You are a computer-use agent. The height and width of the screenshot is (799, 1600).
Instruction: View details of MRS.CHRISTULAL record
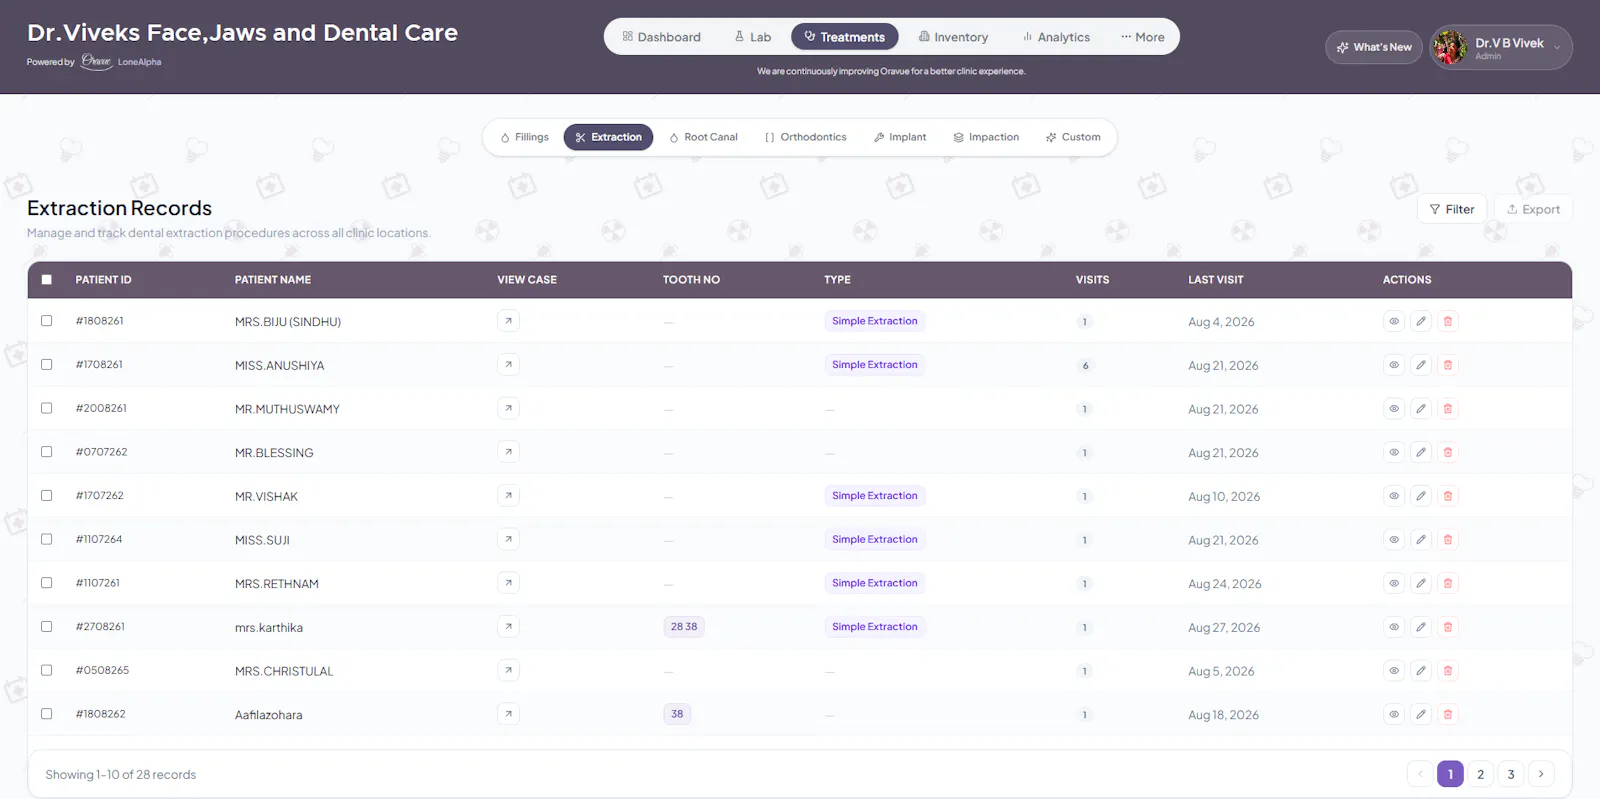click(1394, 670)
